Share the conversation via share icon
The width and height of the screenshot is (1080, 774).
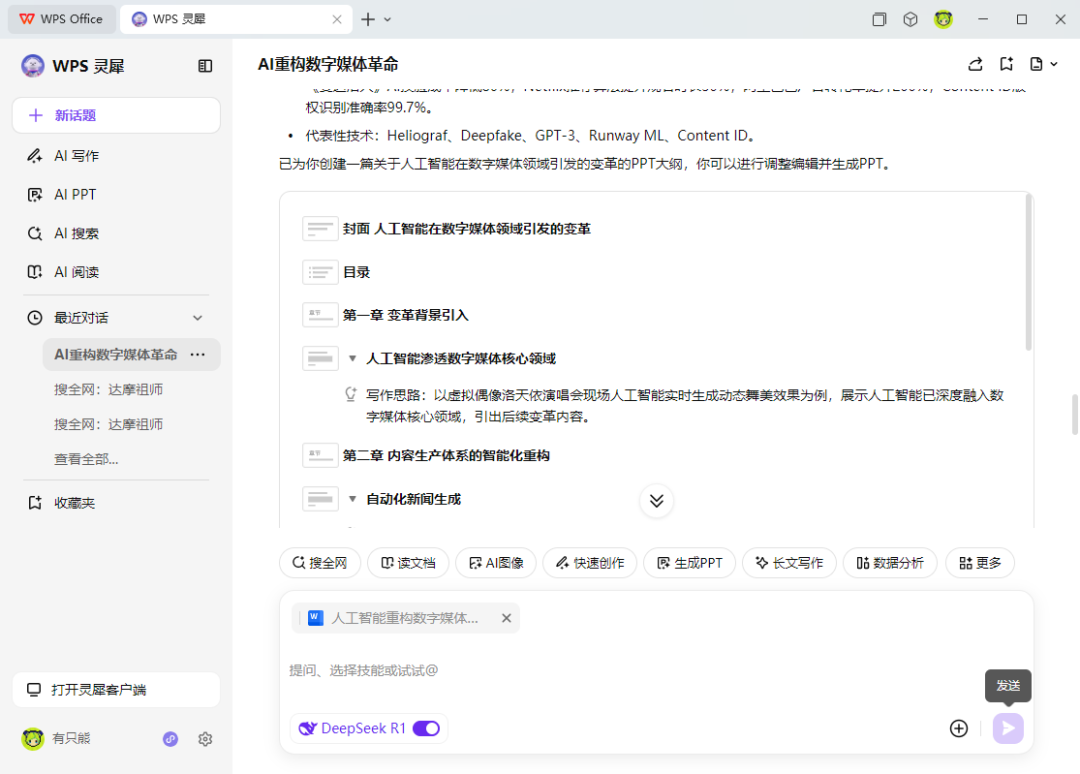975,64
